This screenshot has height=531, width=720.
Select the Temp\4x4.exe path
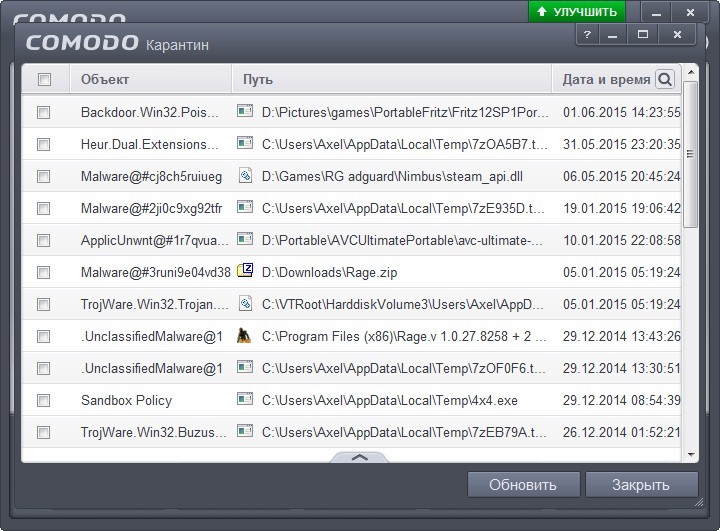pos(389,401)
